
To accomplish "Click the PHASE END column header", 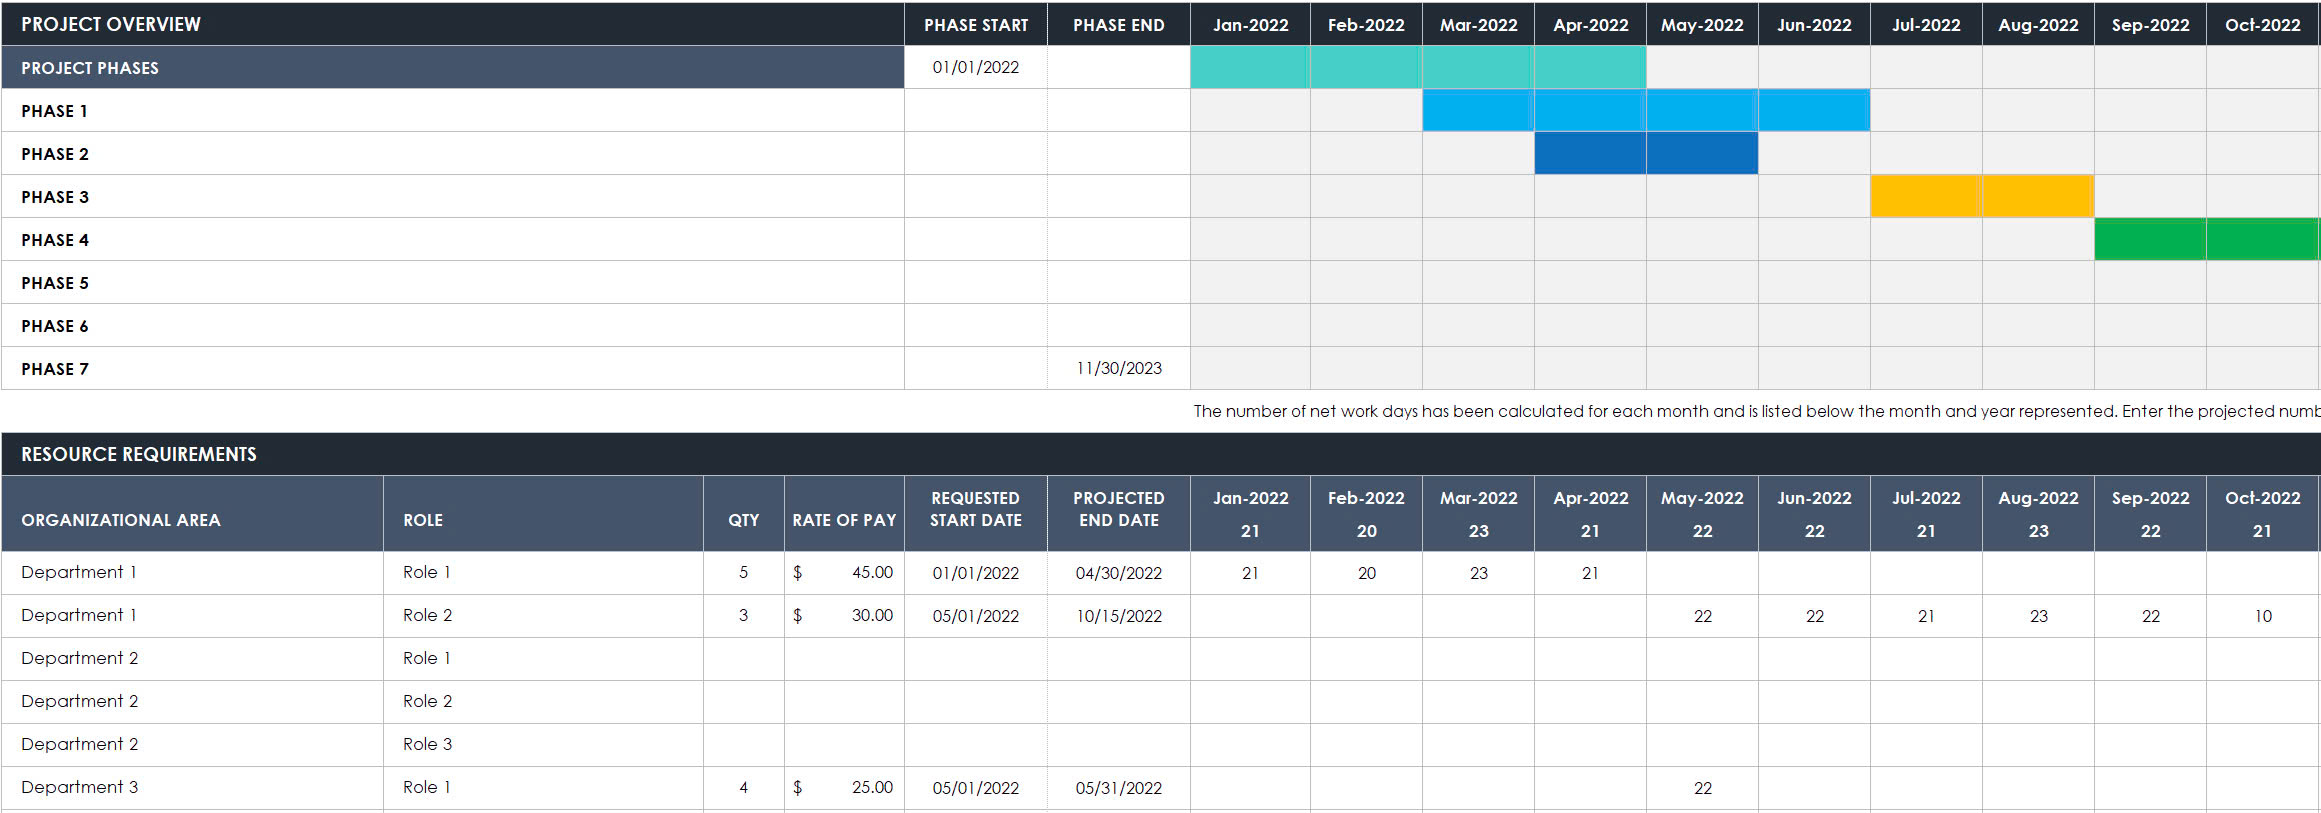I will pos(1118,25).
